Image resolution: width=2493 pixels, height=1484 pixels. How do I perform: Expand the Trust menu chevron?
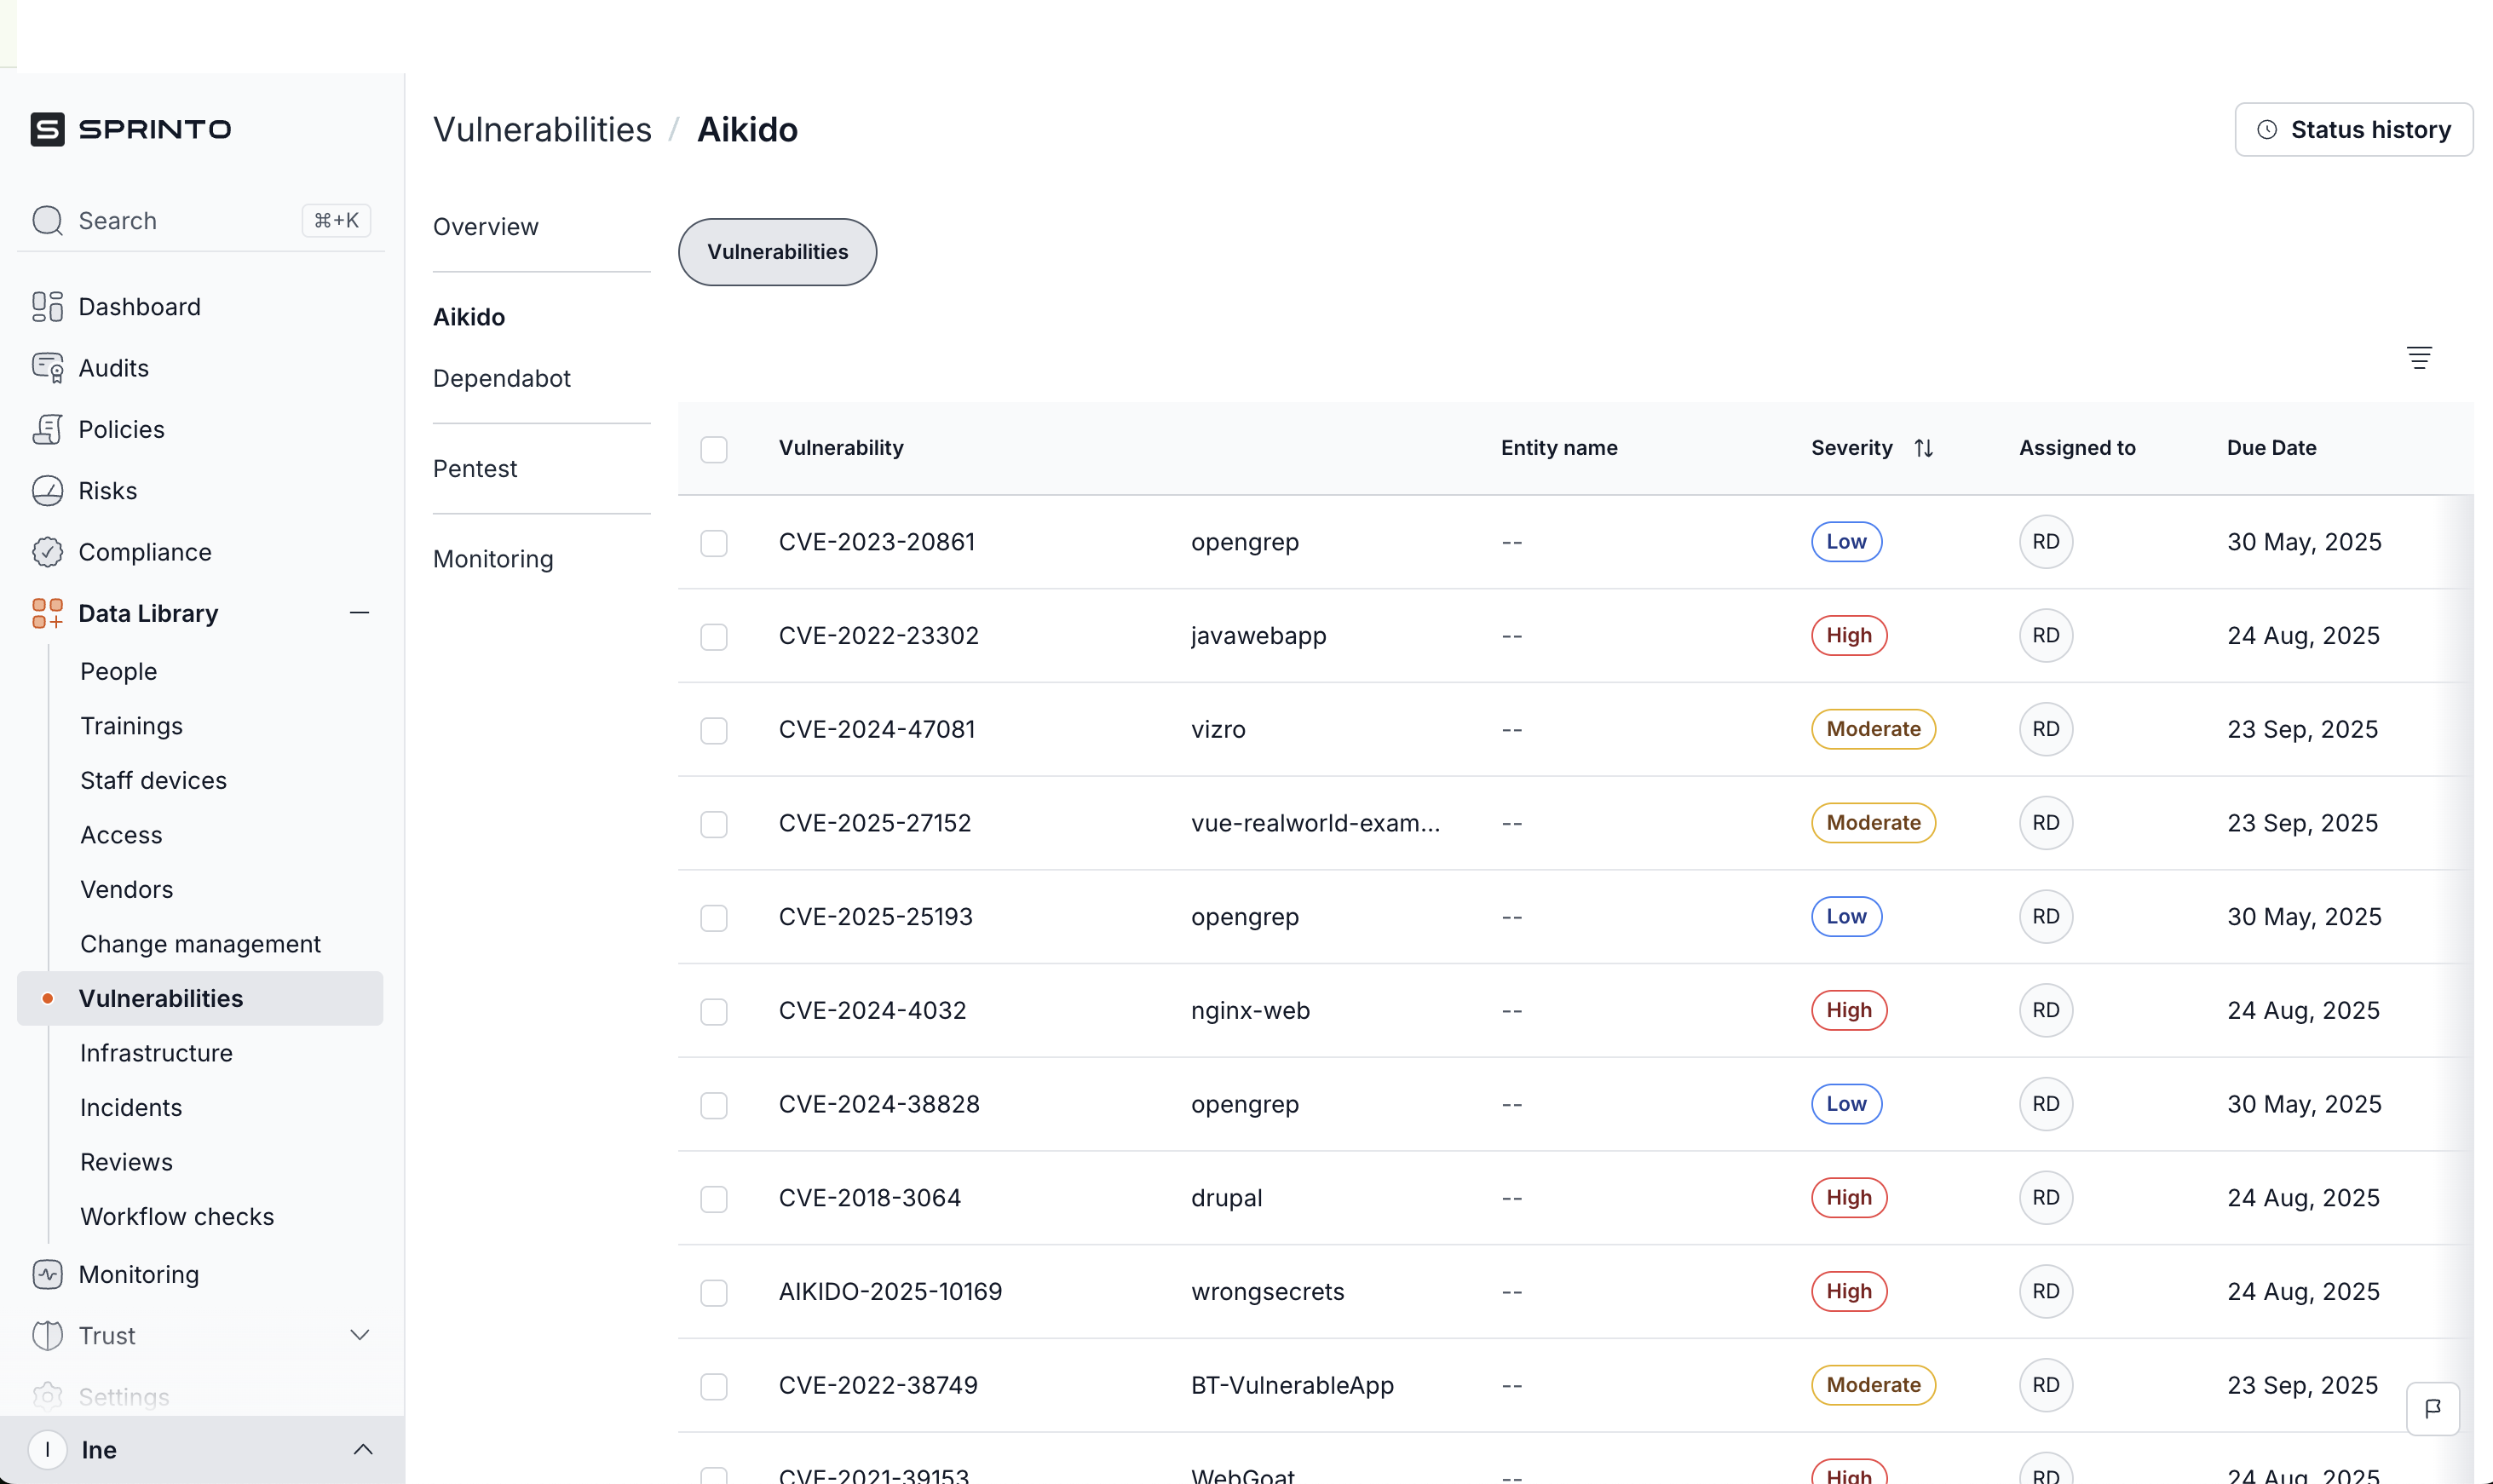point(360,1335)
